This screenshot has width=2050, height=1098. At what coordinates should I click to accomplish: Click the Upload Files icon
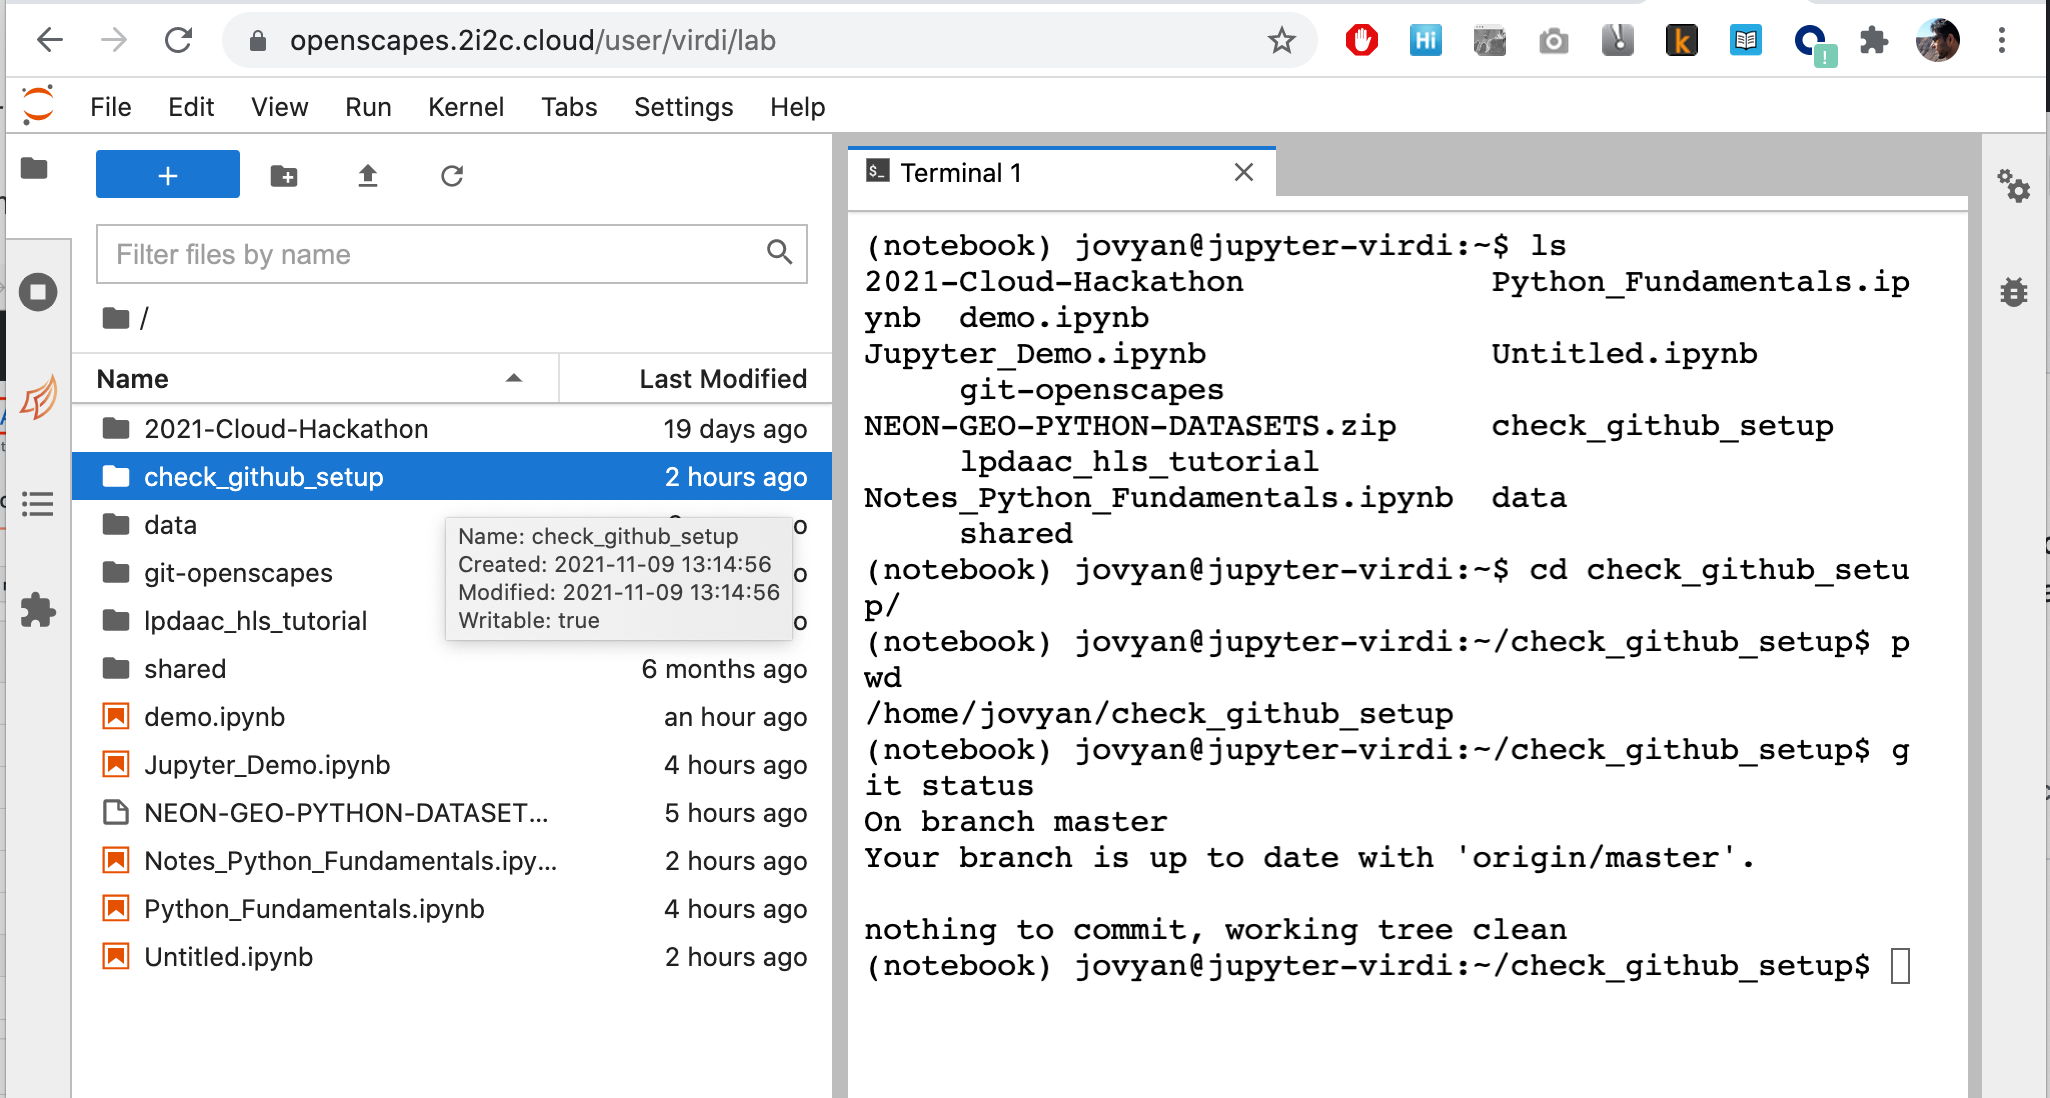click(368, 176)
